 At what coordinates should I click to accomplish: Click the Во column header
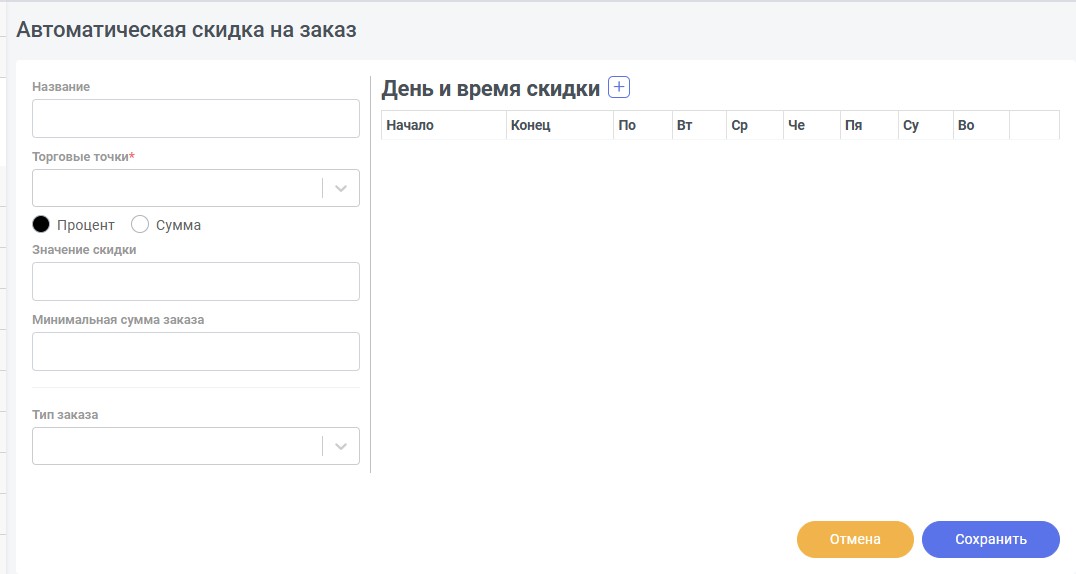[981, 125]
